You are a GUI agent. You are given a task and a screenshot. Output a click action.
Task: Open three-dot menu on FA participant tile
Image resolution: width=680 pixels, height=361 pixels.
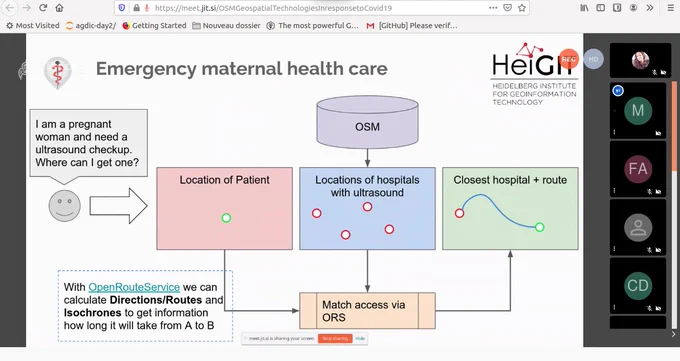click(x=615, y=190)
